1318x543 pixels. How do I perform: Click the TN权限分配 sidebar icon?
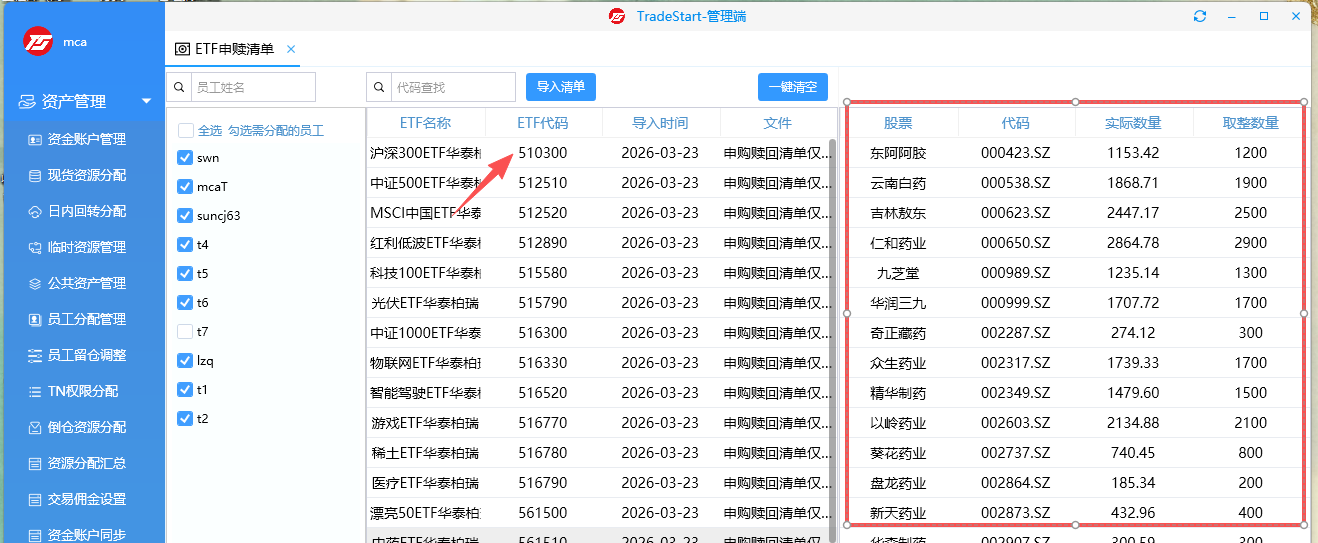click(x=35, y=391)
